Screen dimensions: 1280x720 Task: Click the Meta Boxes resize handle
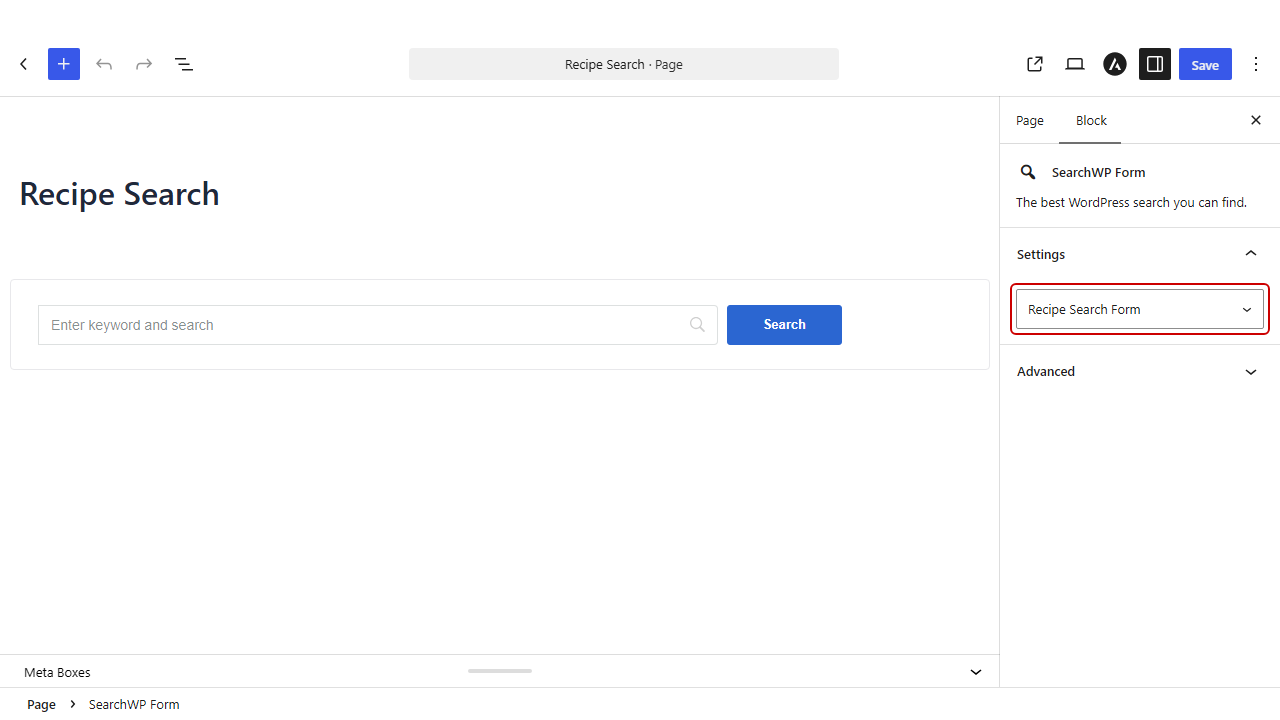pyautogui.click(x=500, y=671)
